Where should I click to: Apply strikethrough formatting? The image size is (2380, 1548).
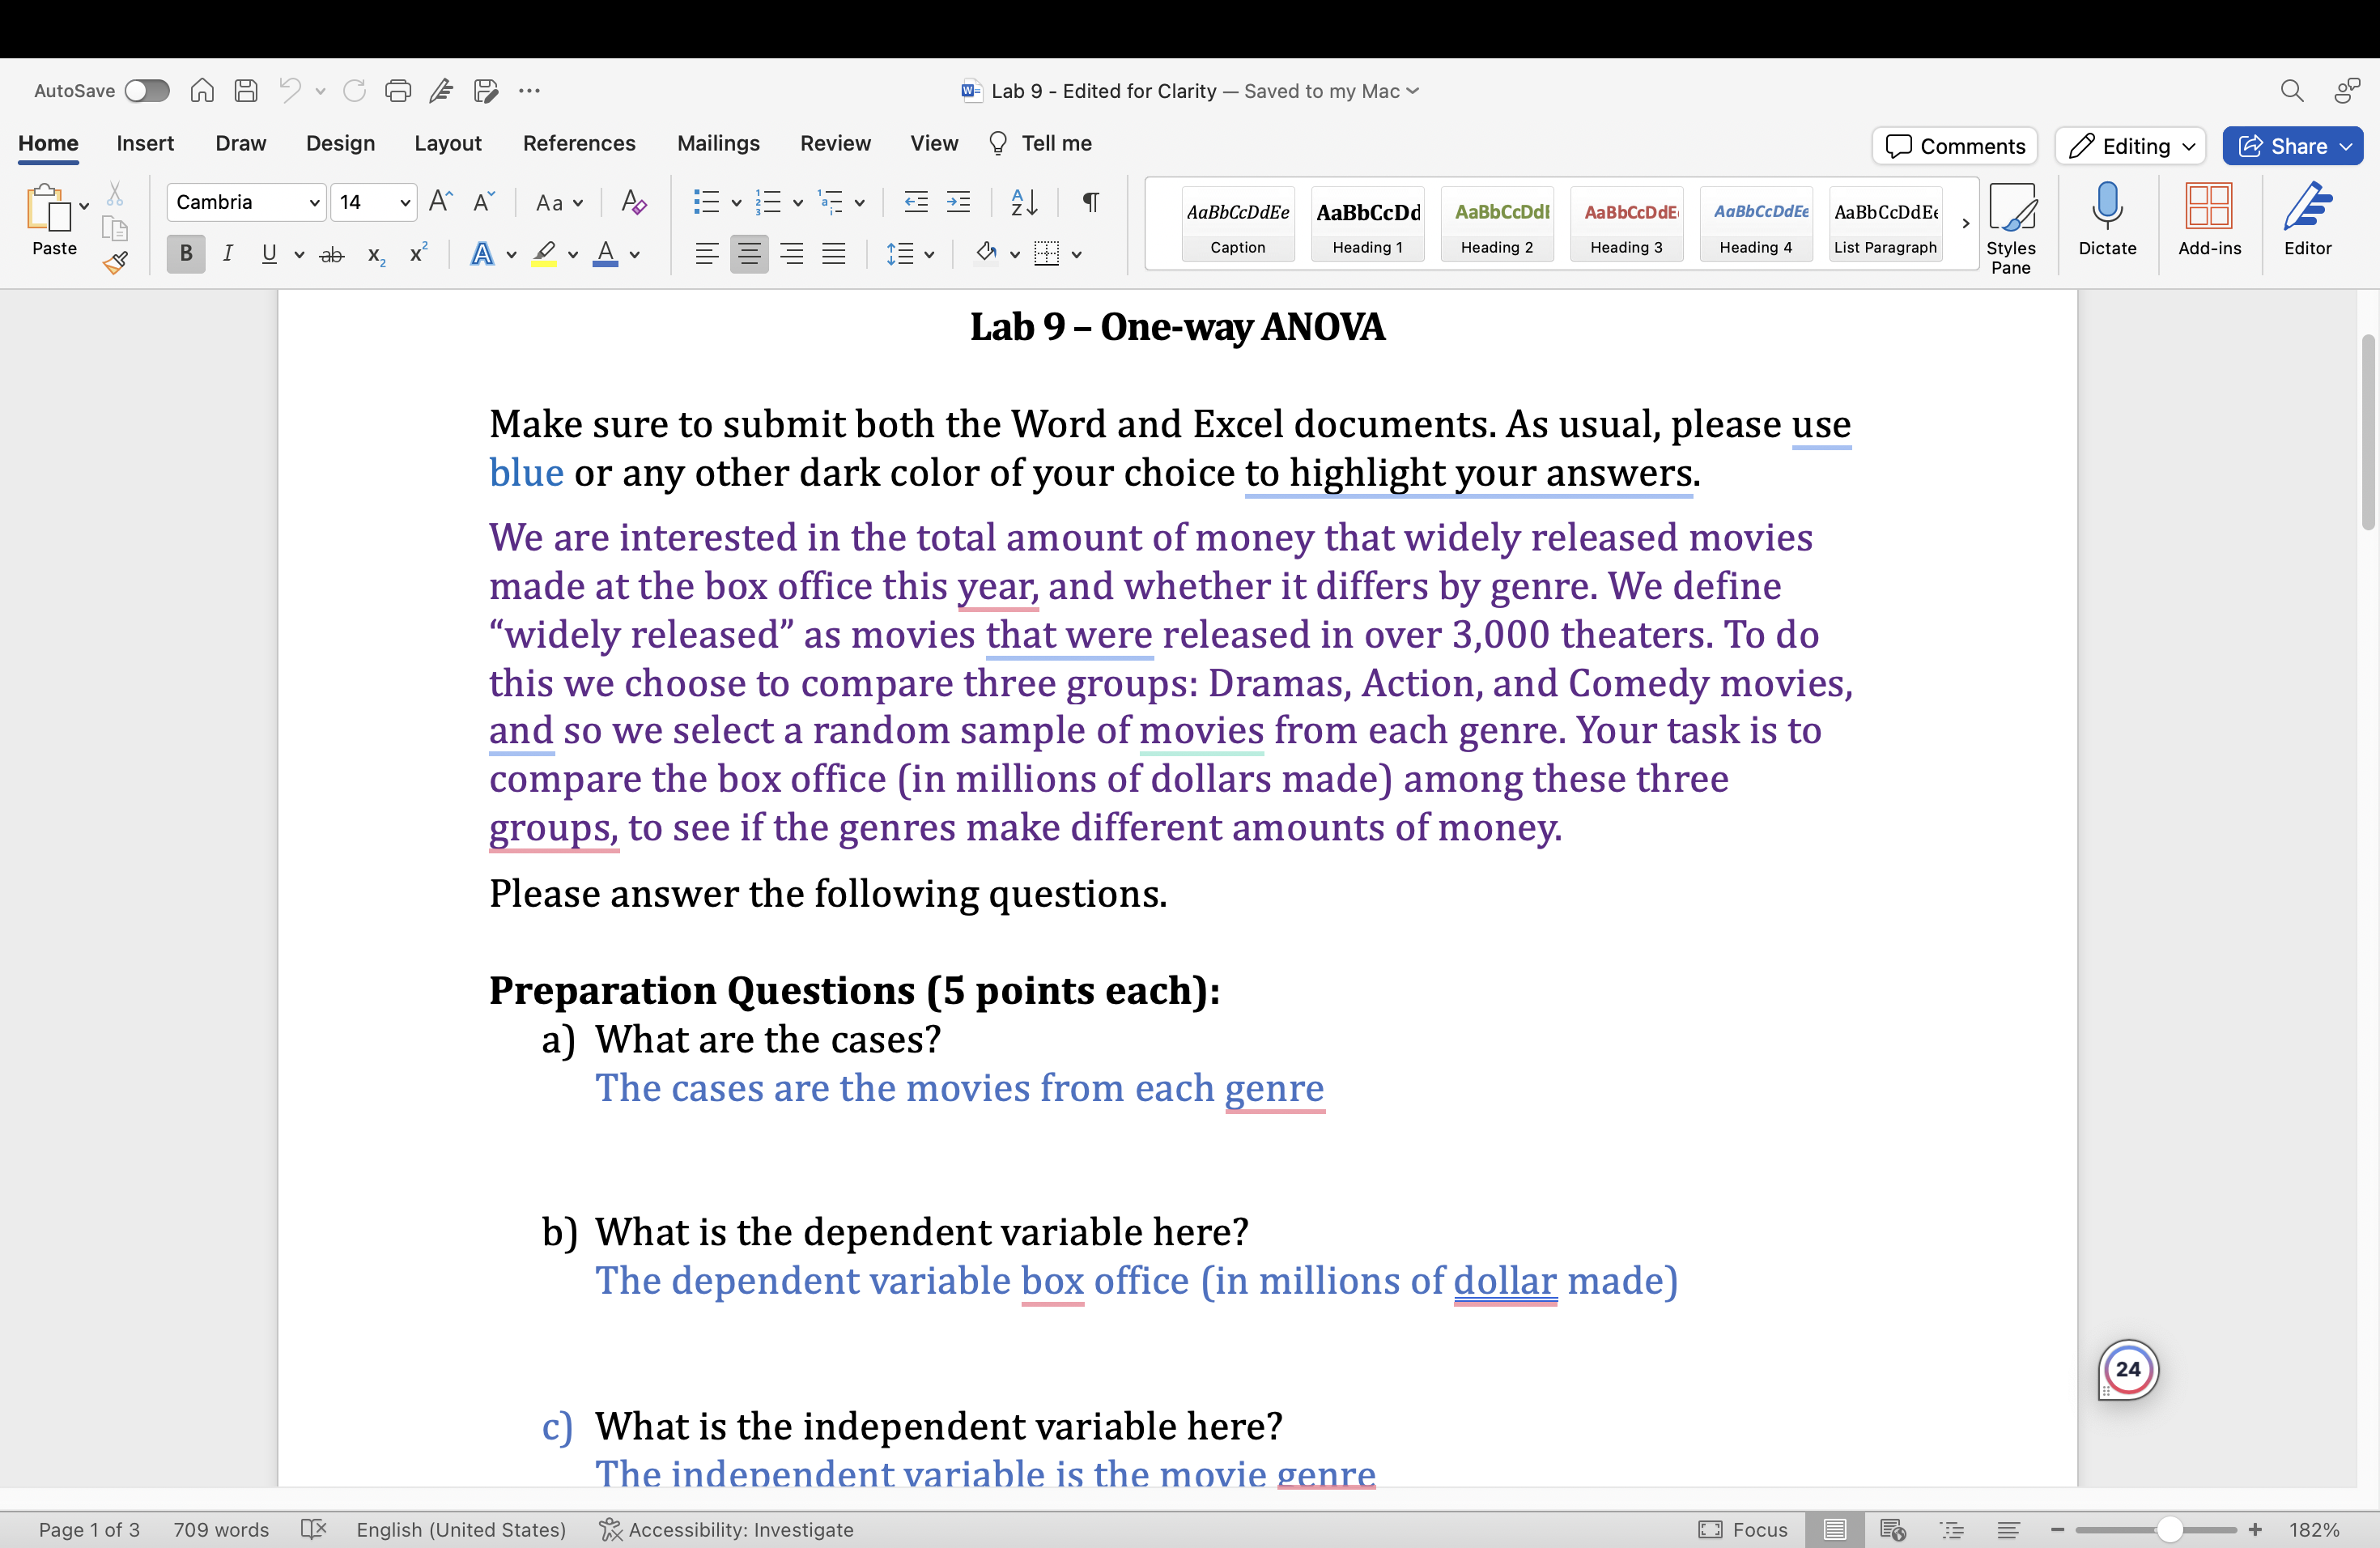point(332,254)
